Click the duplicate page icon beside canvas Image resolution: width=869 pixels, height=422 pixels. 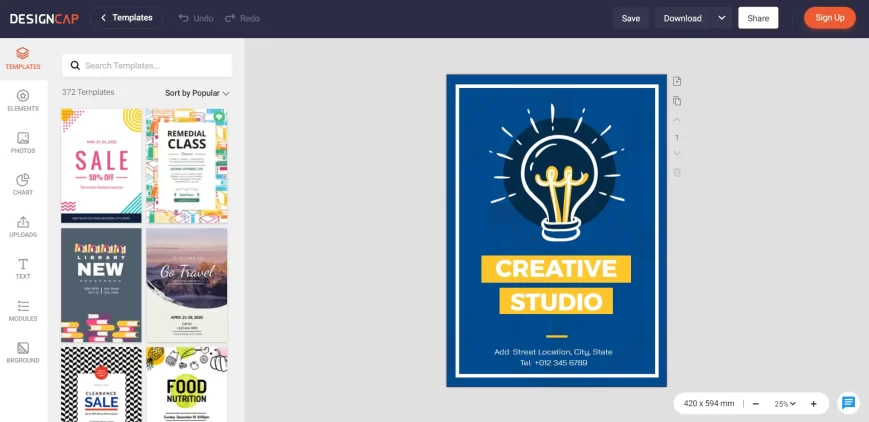coord(677,101)
